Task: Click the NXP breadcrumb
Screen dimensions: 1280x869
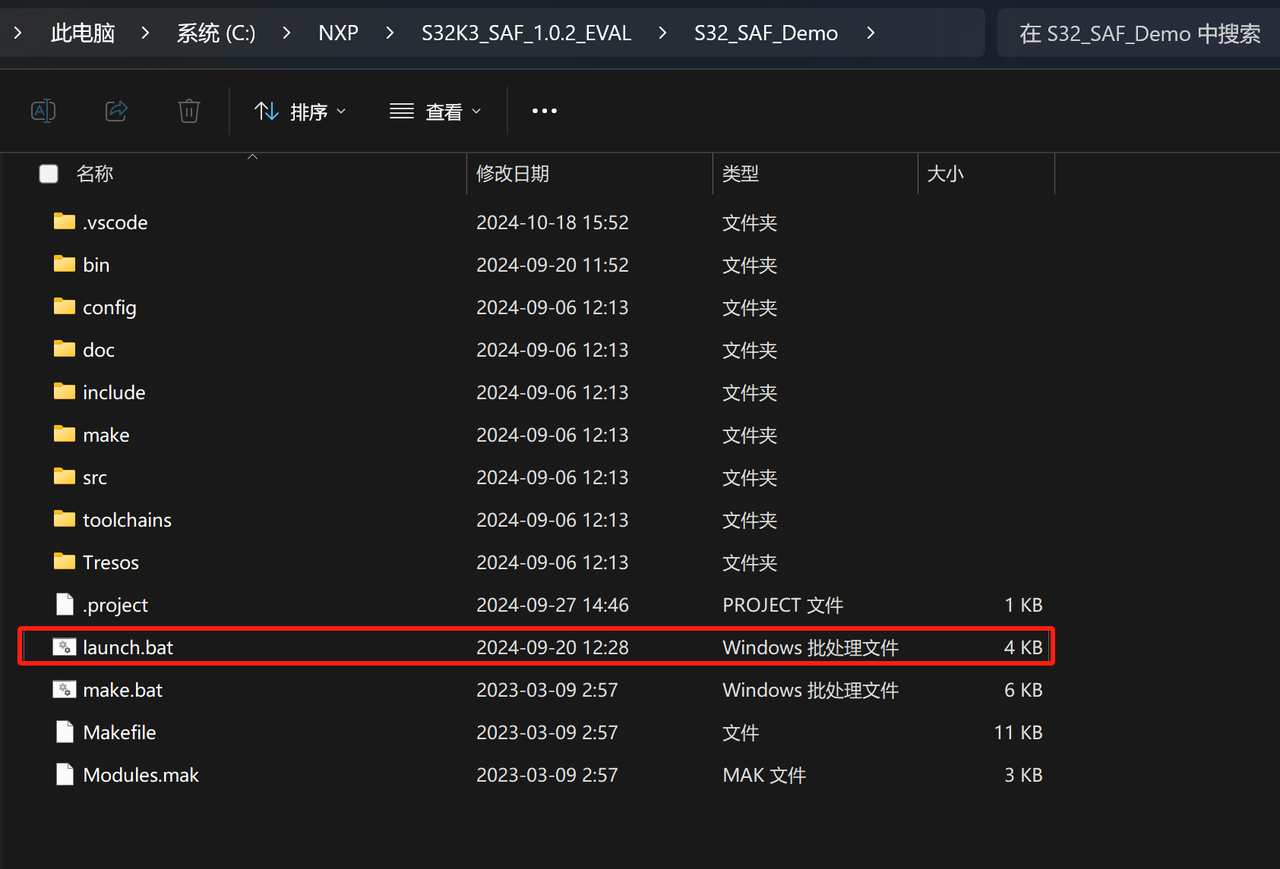Action: tap(338, 33)
